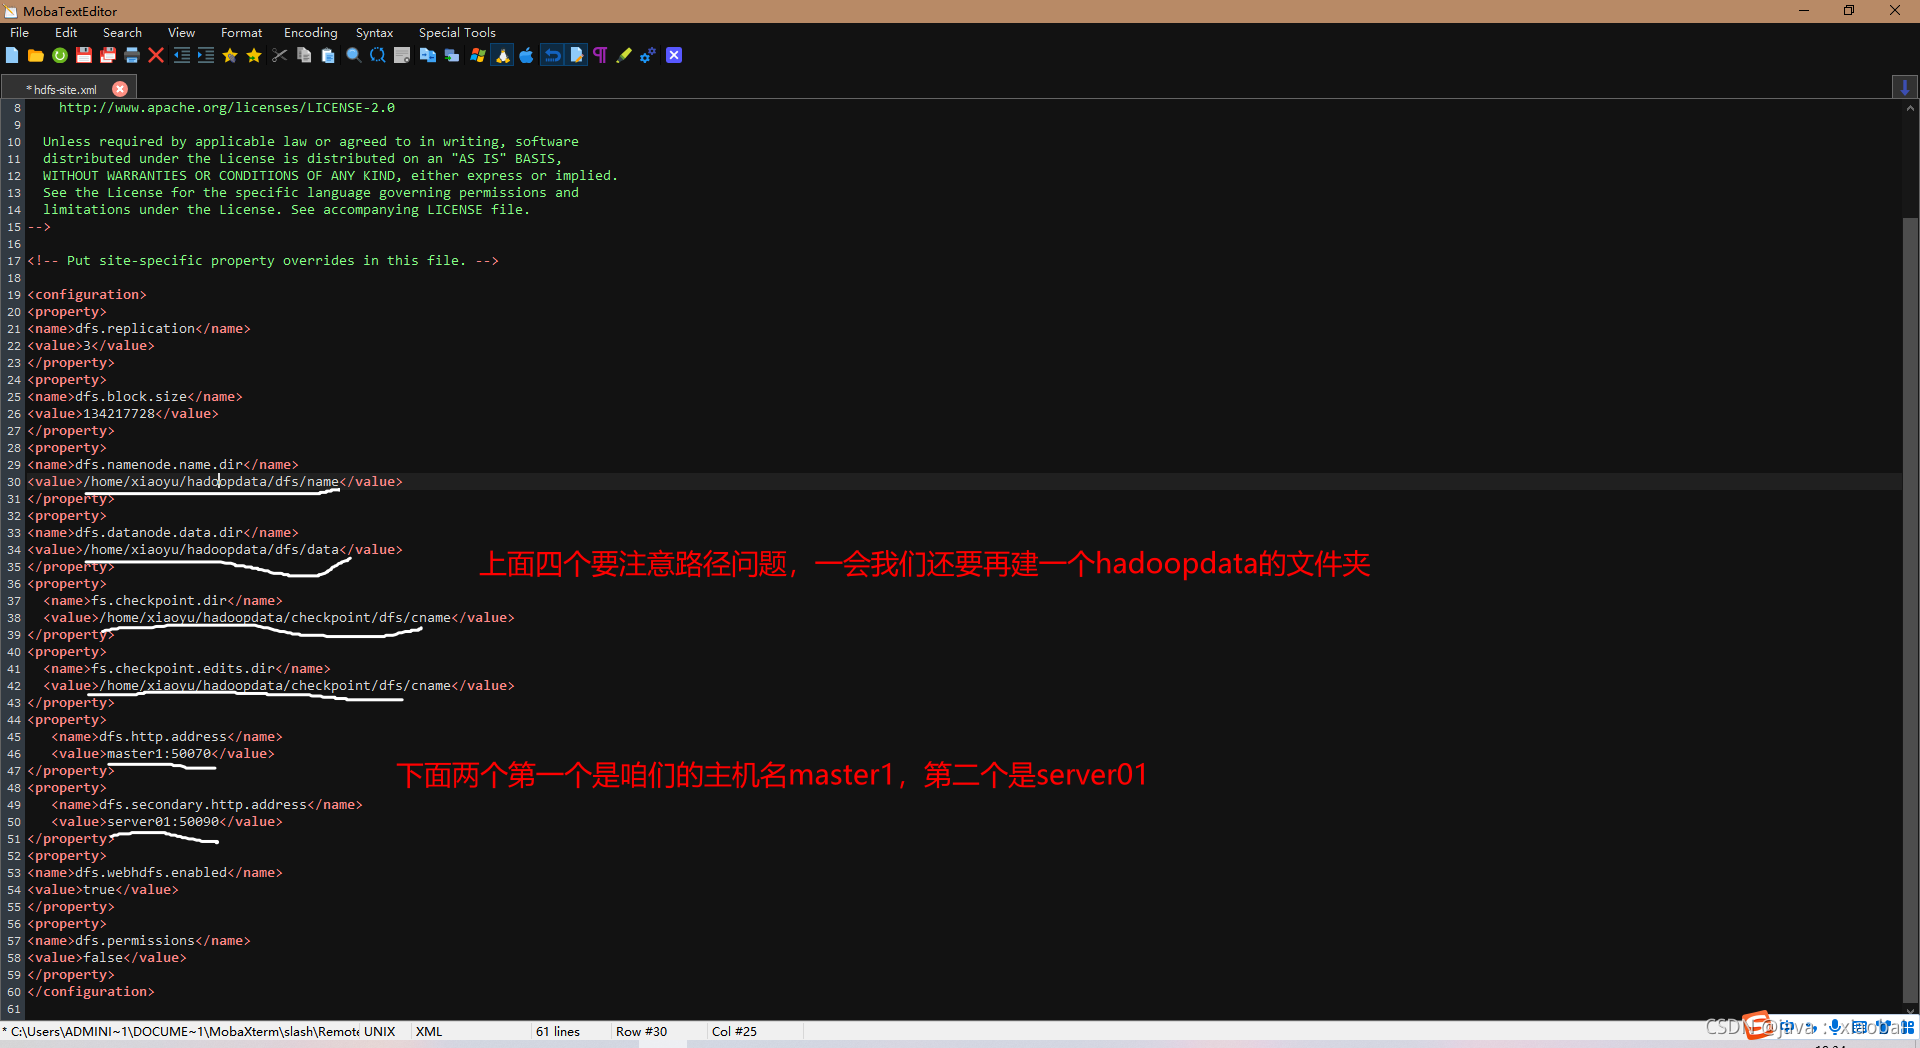Paste from clipboard toolbar icon
The height and width of the screenshot is (1048, 1920).
coord(328,55)
